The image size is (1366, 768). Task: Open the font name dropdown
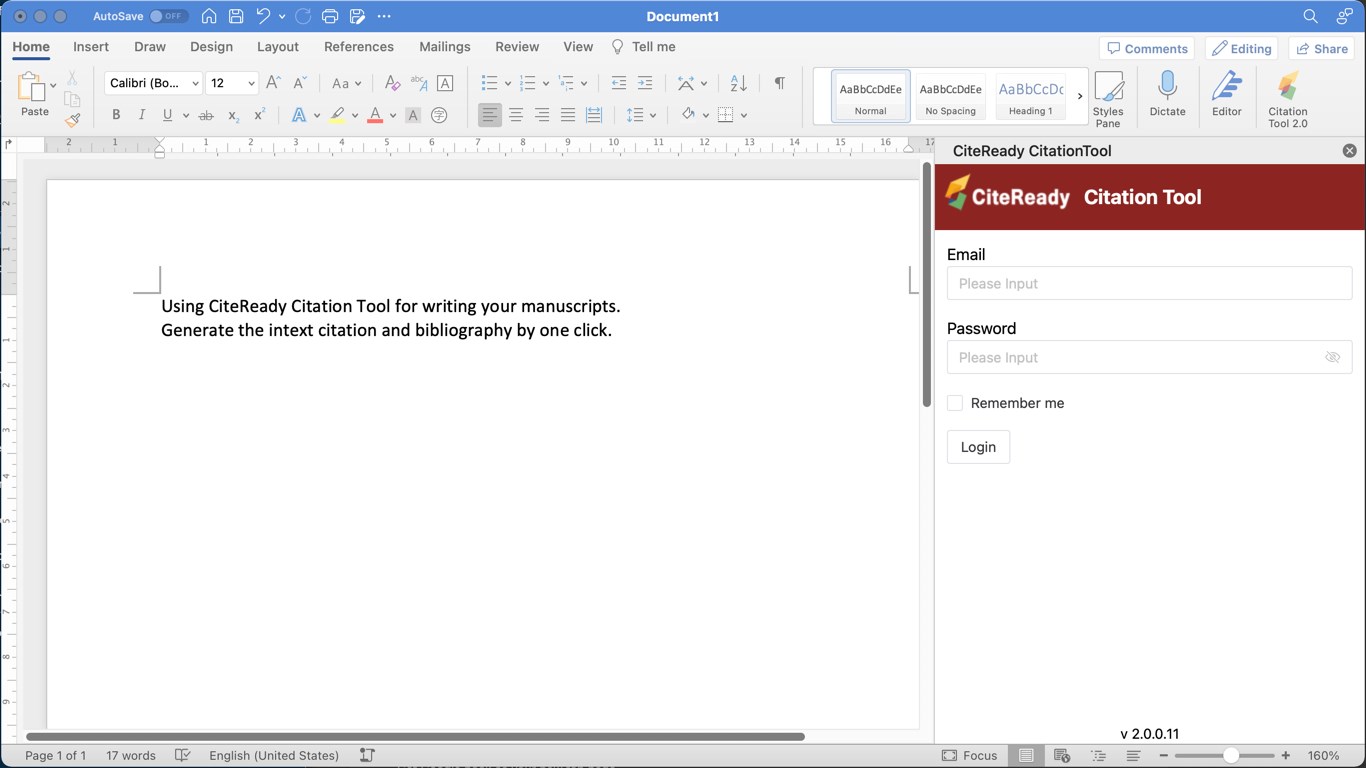pyautogui.click(x=195, y=84)
